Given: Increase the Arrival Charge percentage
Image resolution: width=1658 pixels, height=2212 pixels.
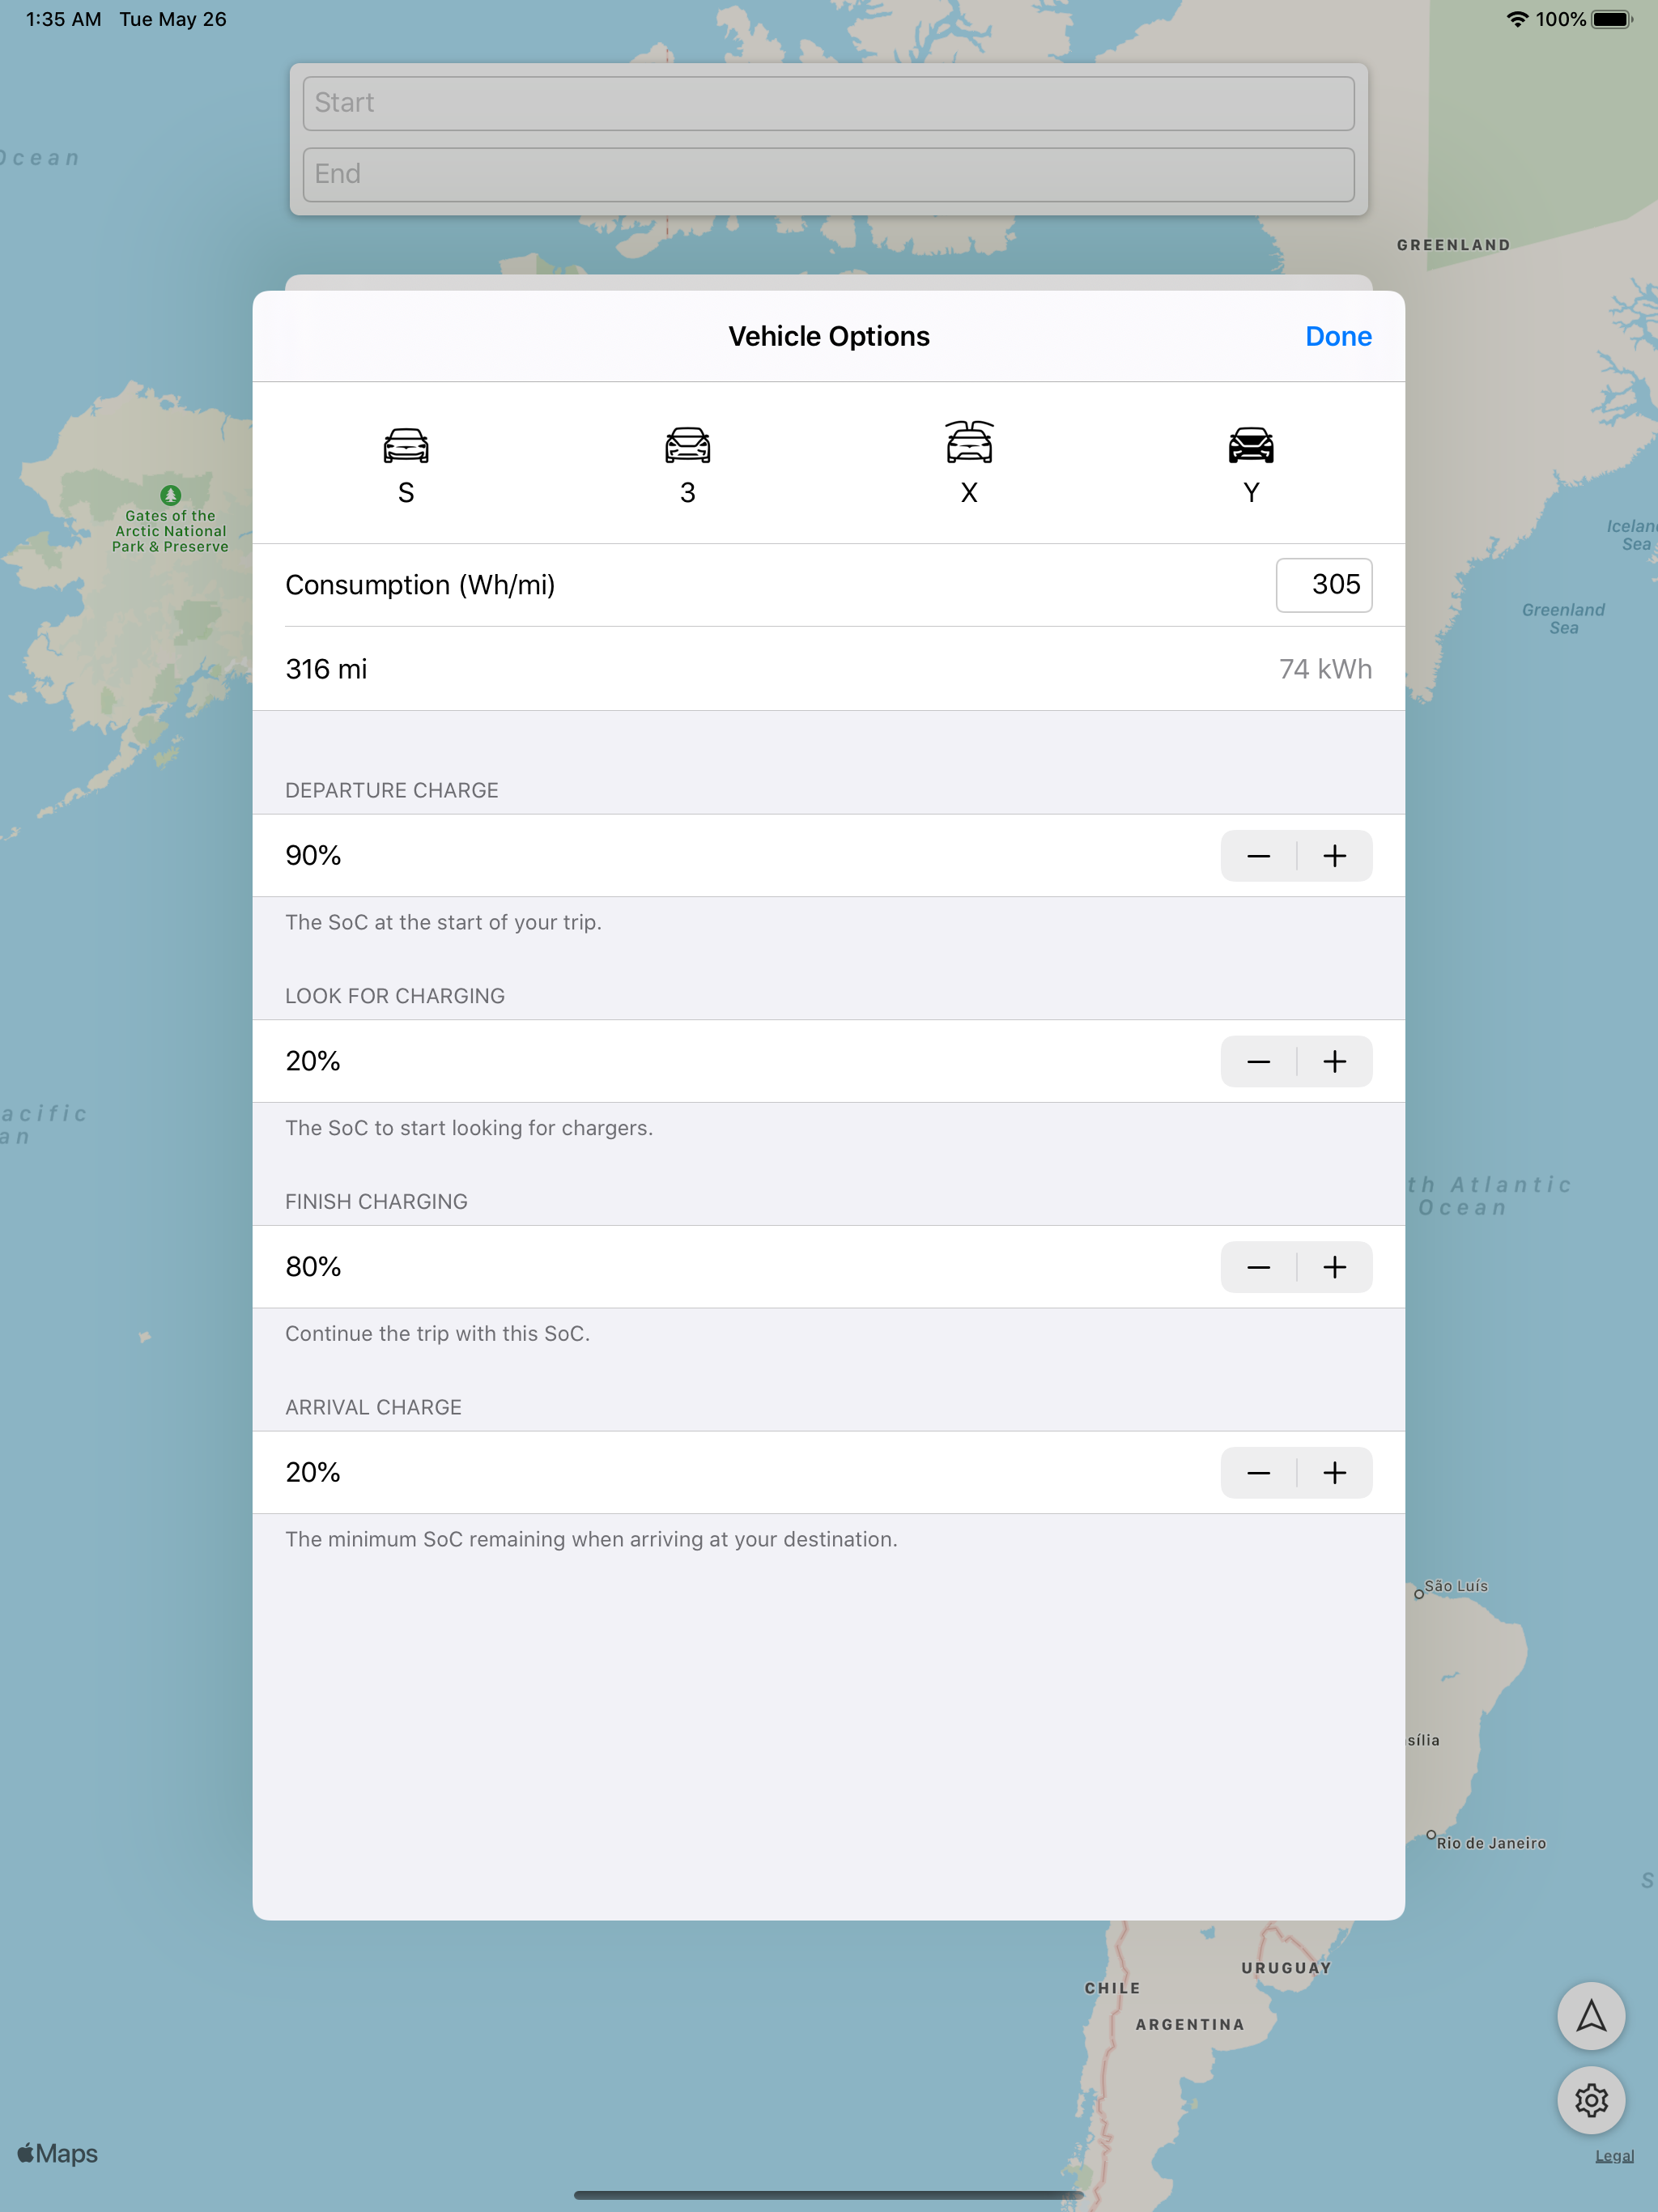Looking at the screenshot, I should point(1335,1472).
